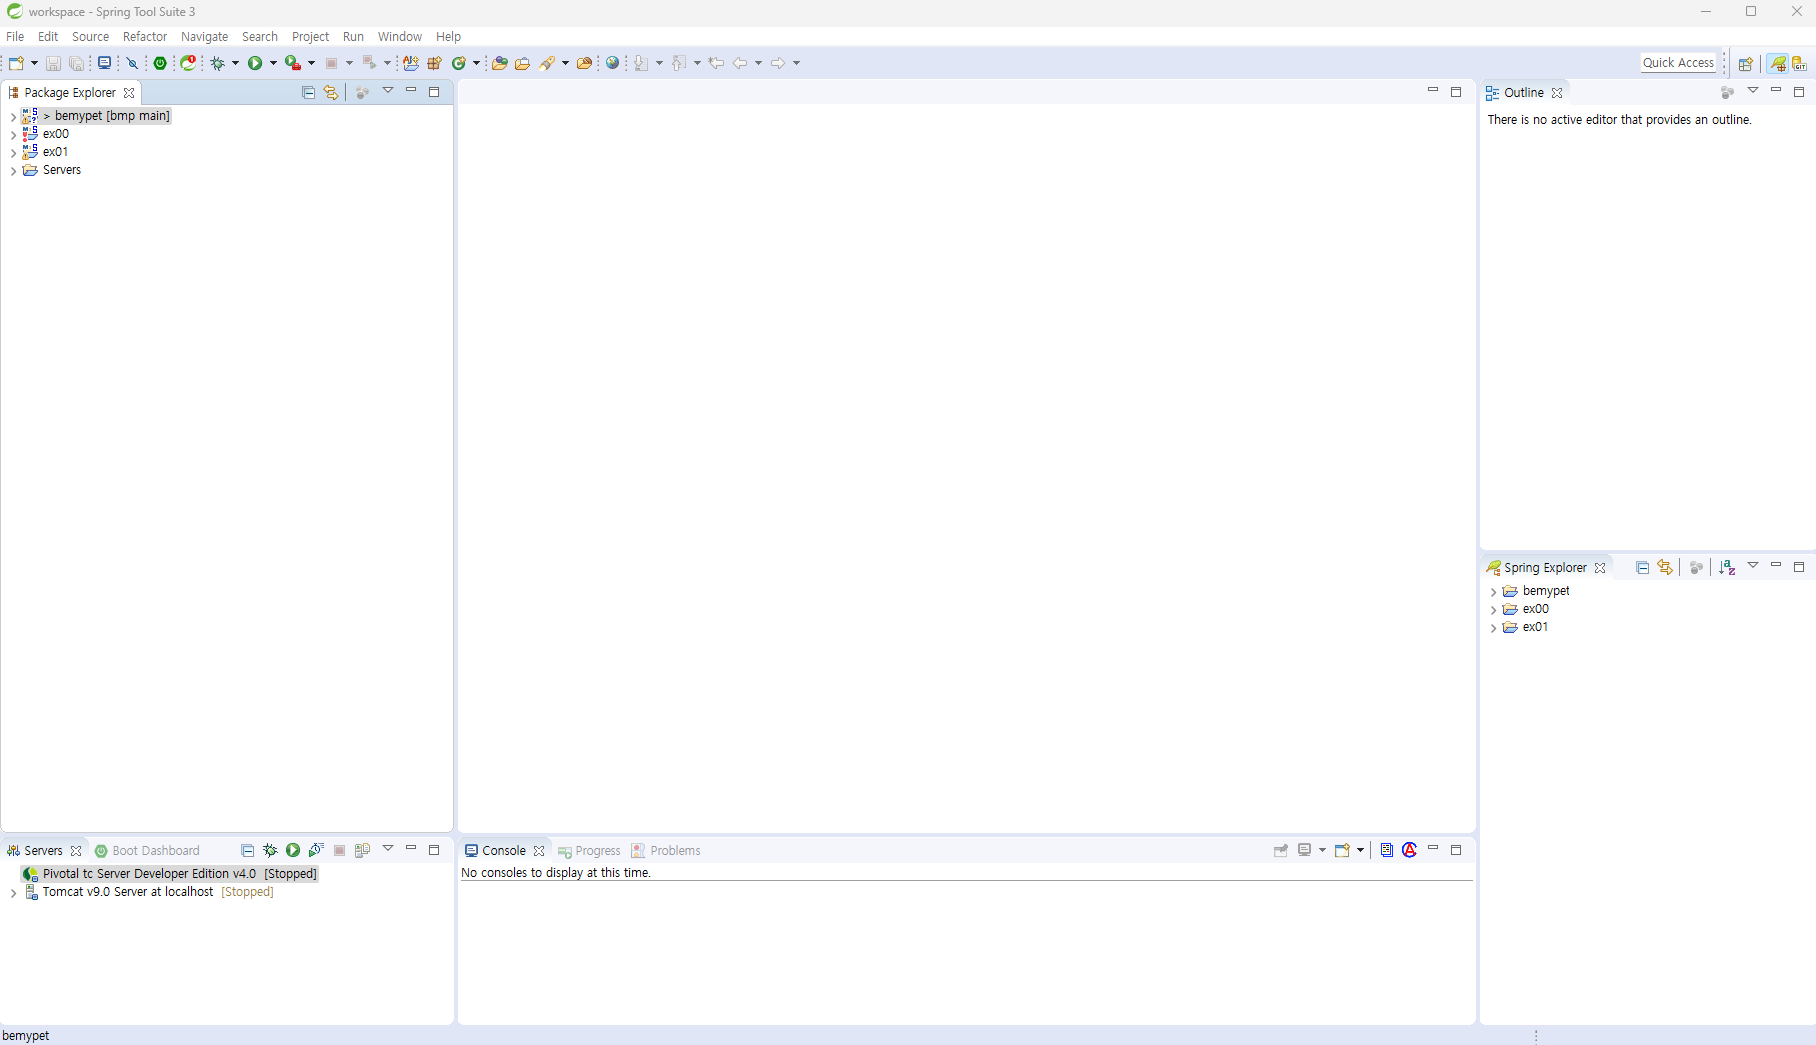This screenshot has height=1045, width=1816.
Task: Maximize the Console panel
Action: tap(1456, 850)
